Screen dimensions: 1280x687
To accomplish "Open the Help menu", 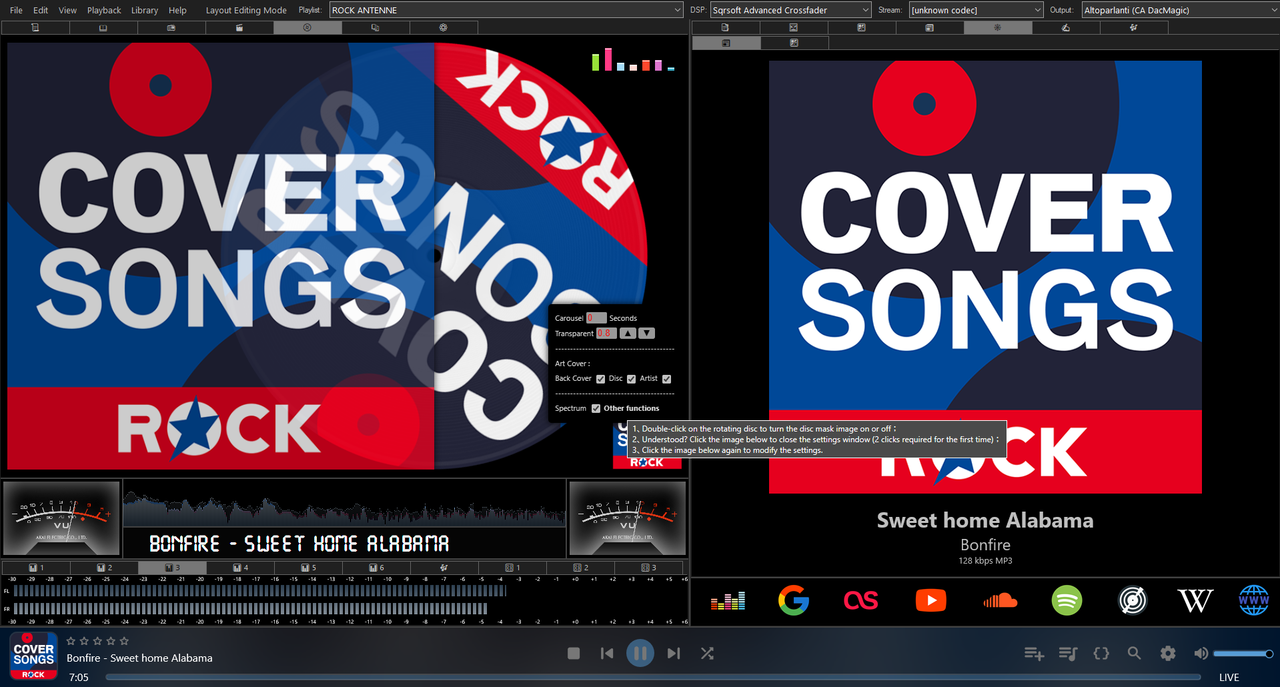I will tap(178, 10).
